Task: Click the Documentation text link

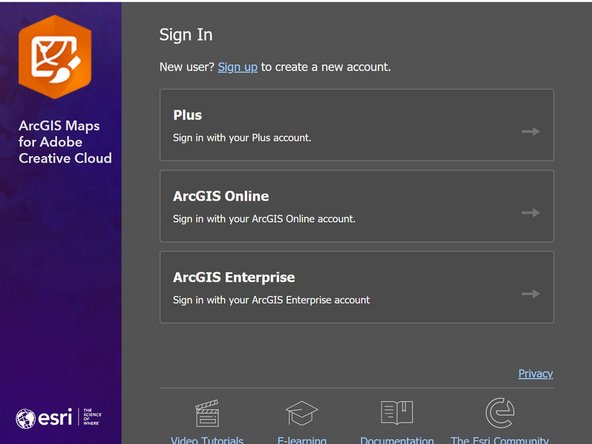Action: (x=397, y=440)
